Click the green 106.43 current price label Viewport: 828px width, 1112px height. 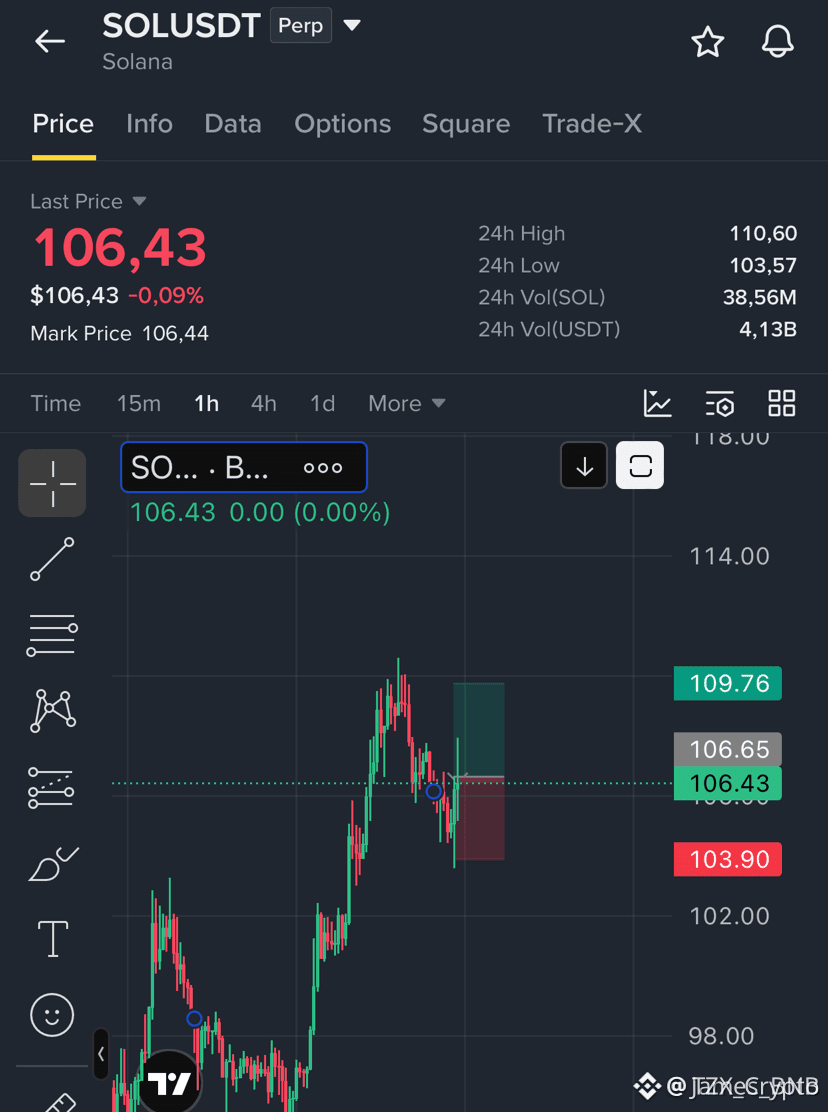tap(728, 784)
